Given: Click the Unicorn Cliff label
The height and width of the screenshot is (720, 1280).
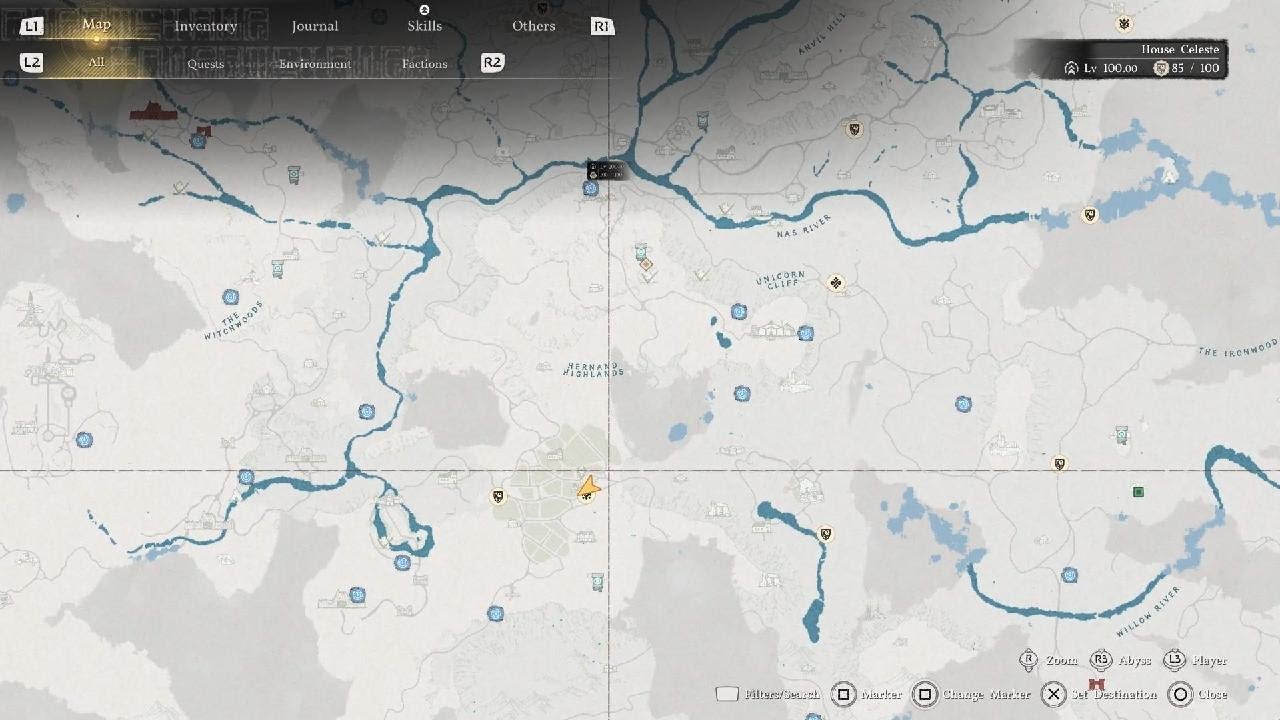Looking at the screenshot, I should [x=781, y=281].
